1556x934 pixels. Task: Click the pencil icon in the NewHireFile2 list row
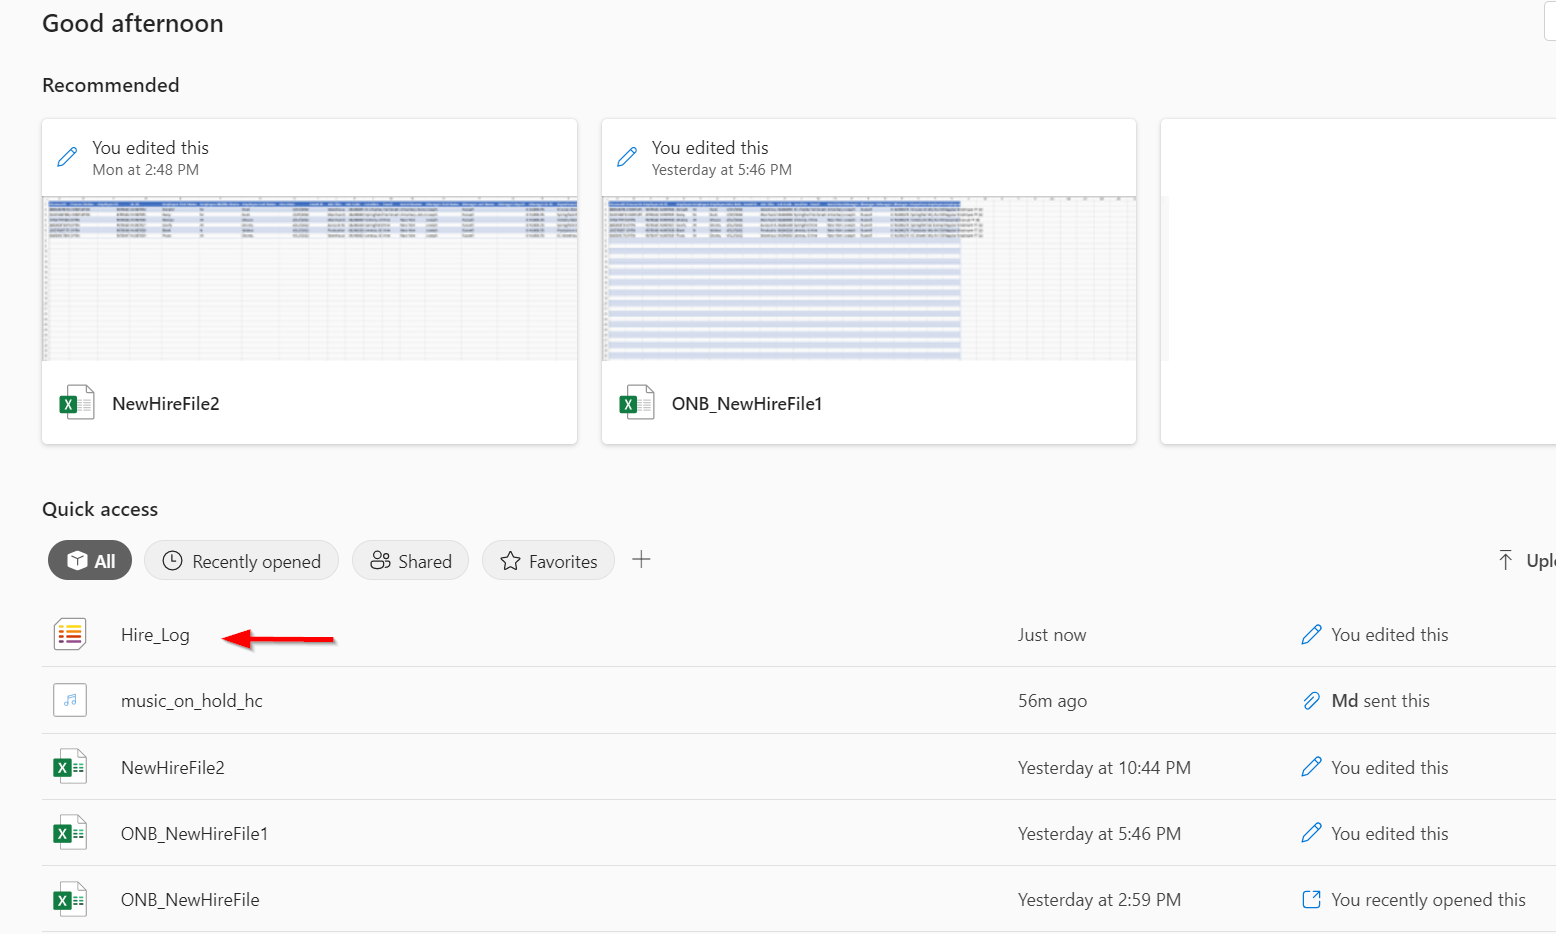(1311, 767)
